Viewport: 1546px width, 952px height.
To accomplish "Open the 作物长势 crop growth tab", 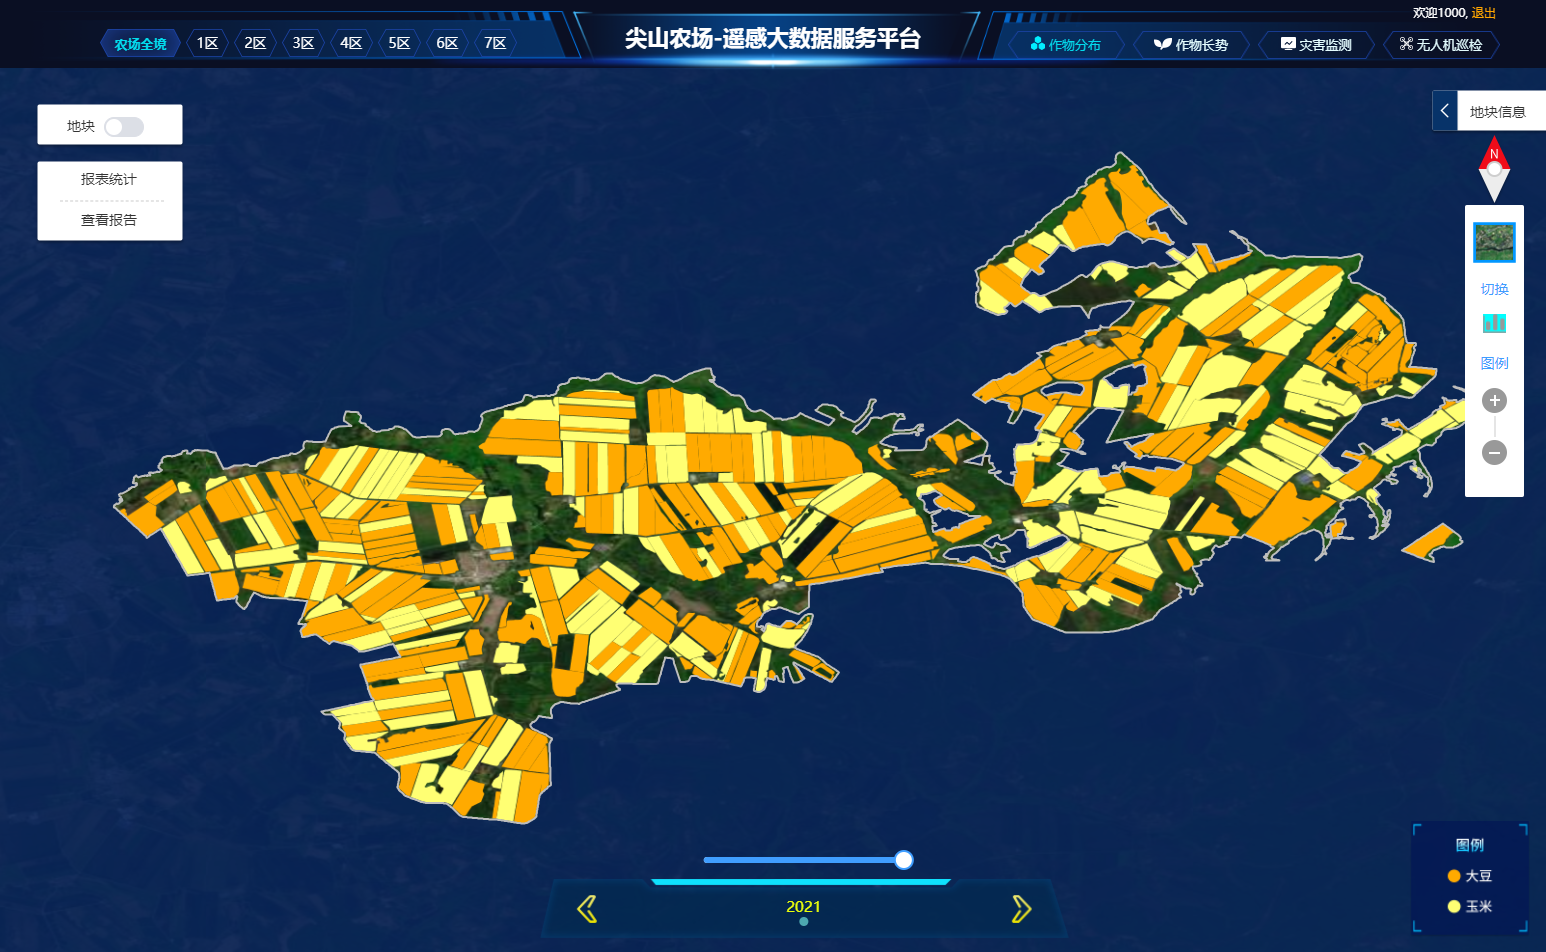I will (1191, 45).
